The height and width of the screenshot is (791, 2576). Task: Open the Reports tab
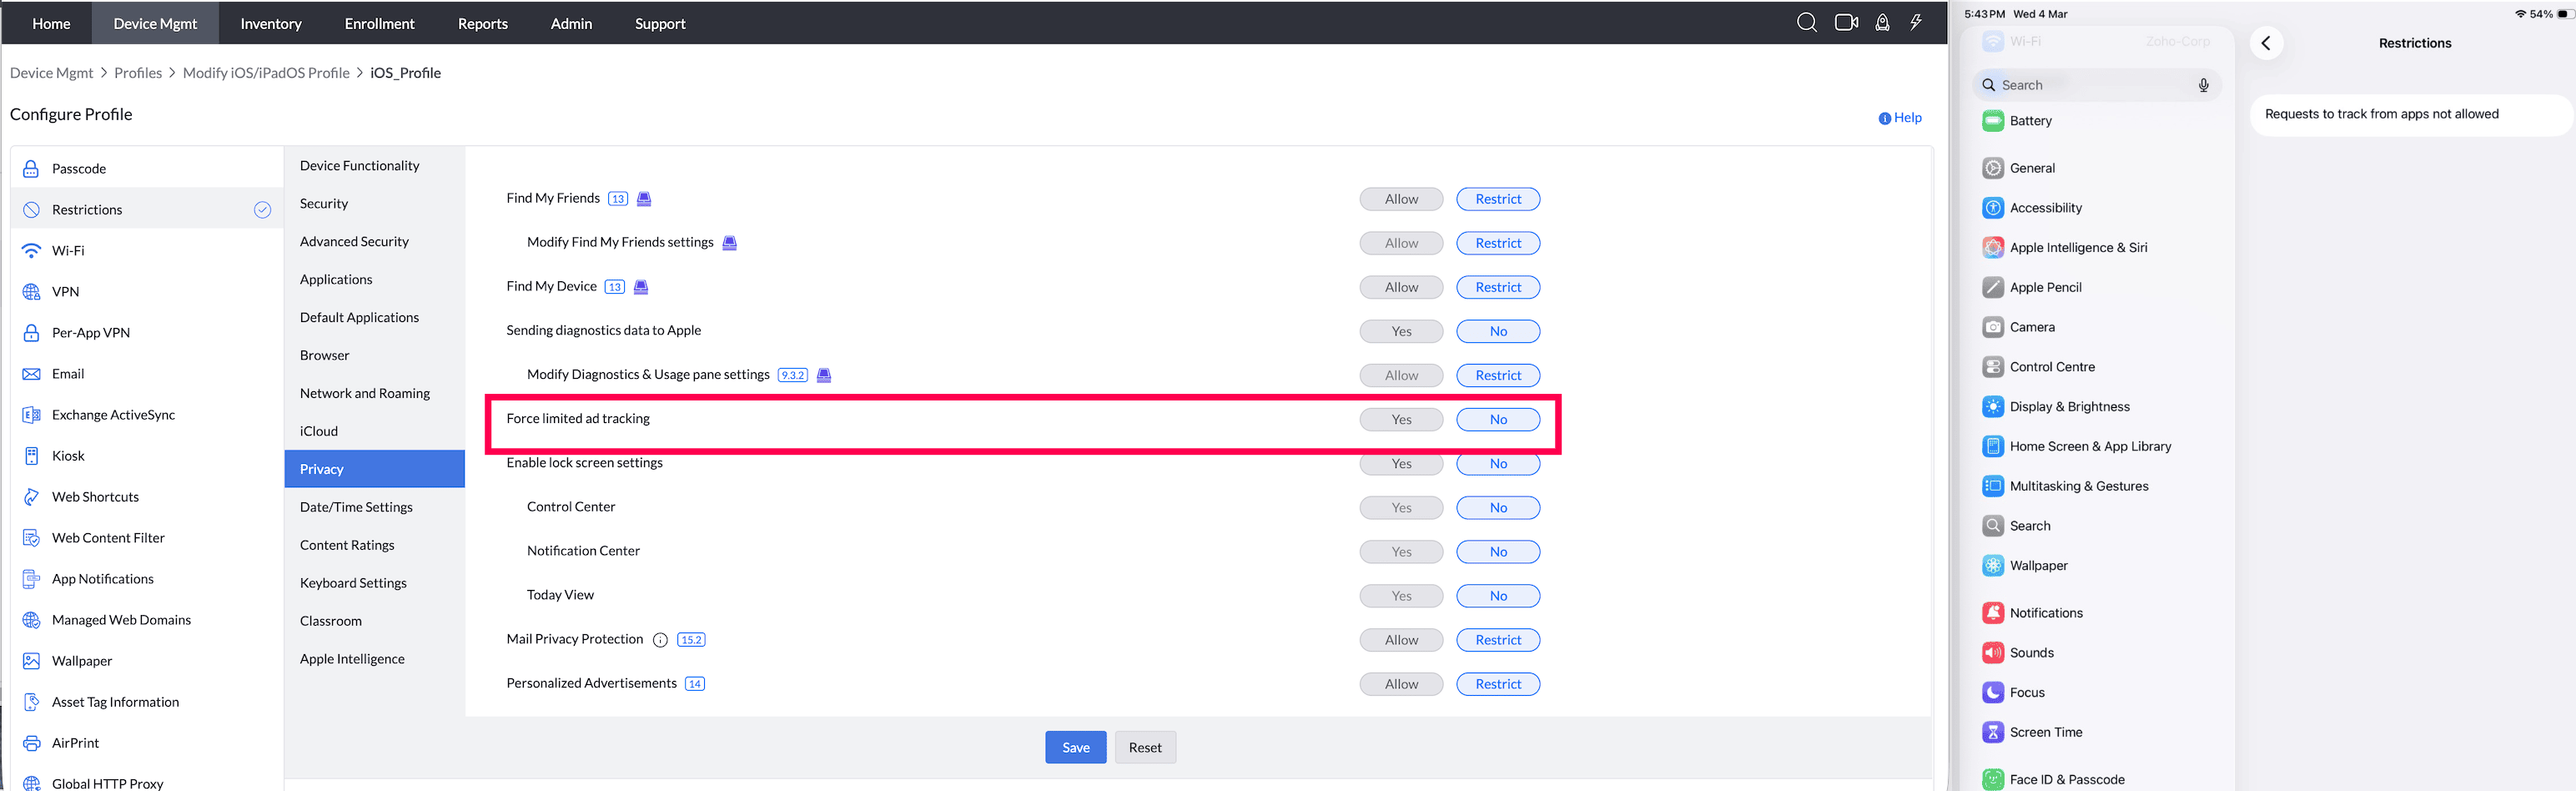click(483, 23)
